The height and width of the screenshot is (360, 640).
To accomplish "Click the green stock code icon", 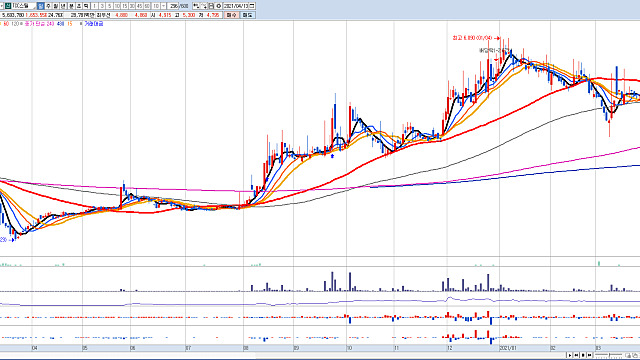I will pos(8,6).
